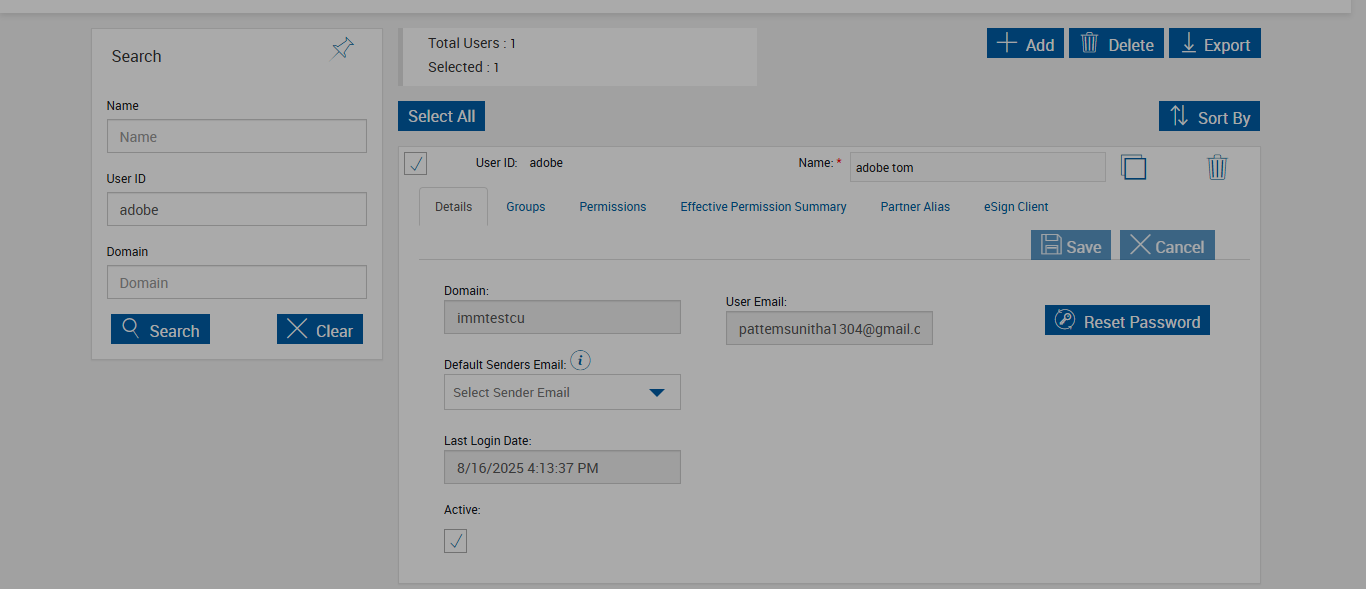Click the Select All button
Image resolution: width=1366 pixels, height=589 pixels.
[x=441, y=116]
